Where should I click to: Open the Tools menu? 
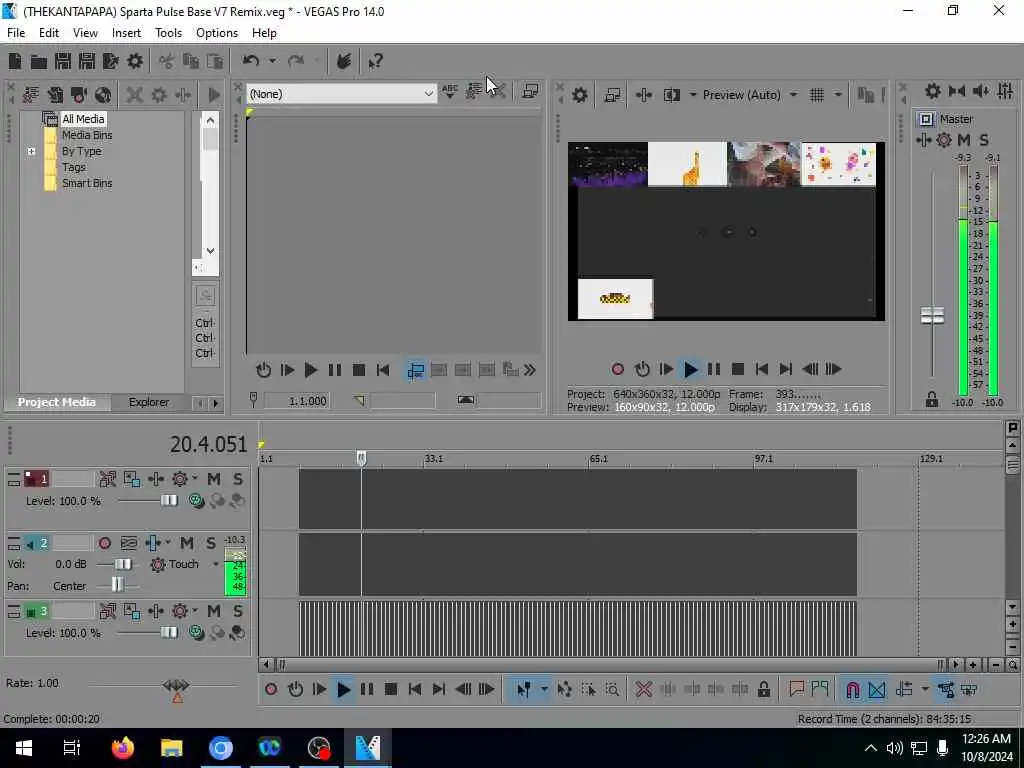[x=168, y=33]
